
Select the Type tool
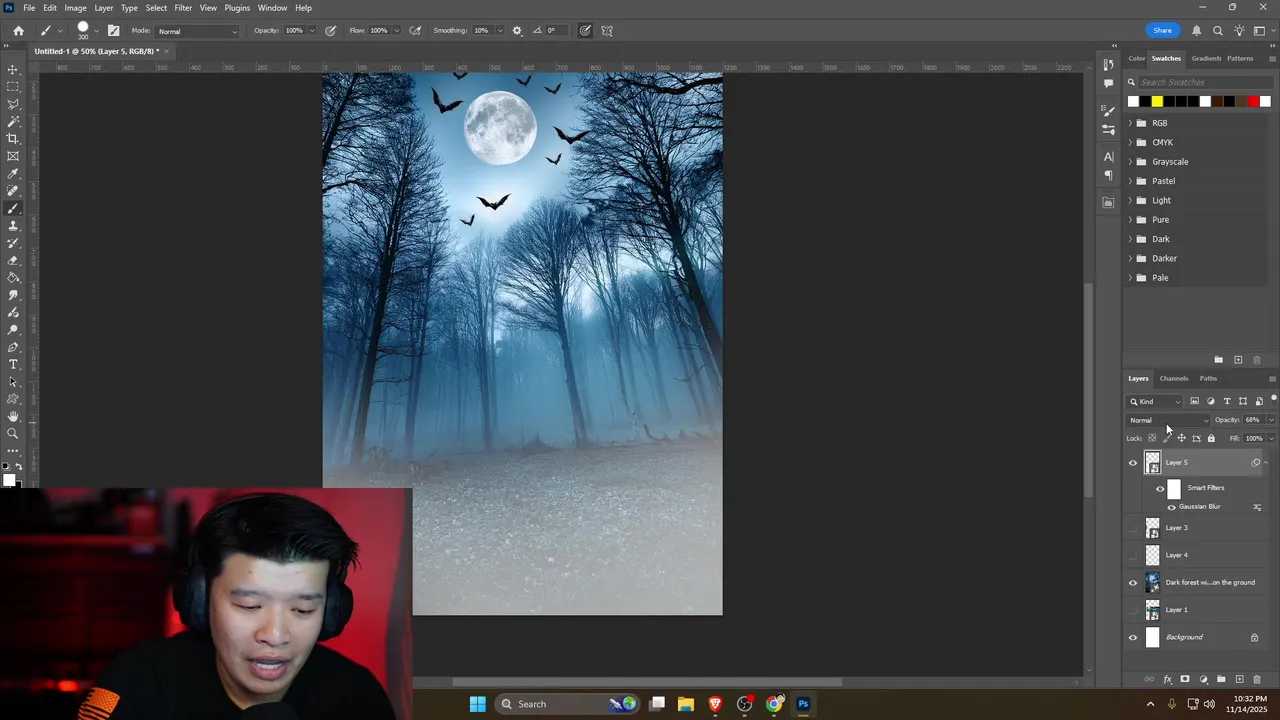tap(13, 364)
